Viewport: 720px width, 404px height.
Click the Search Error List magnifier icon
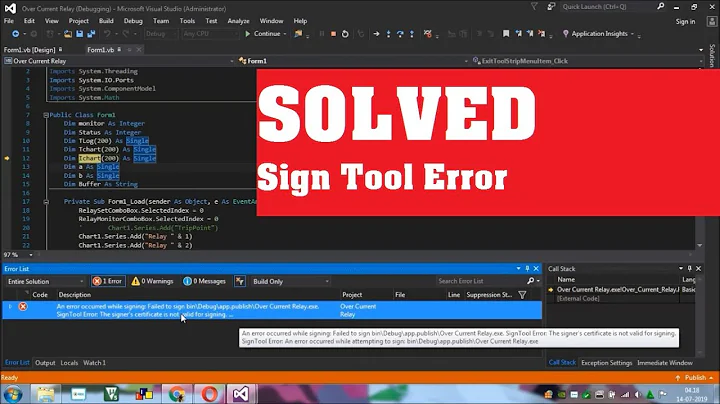tap(531, 281)
